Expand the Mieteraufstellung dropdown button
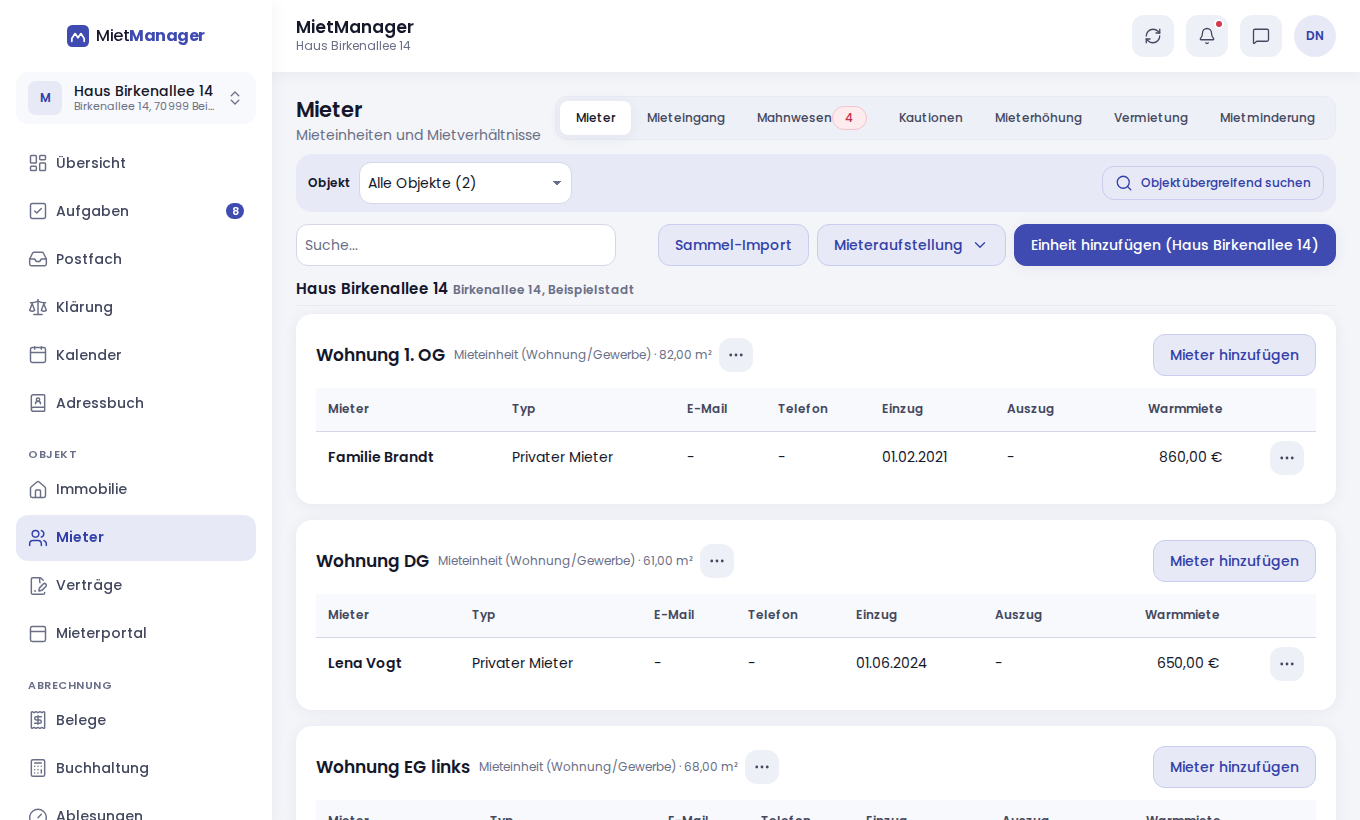 point(911,245)
